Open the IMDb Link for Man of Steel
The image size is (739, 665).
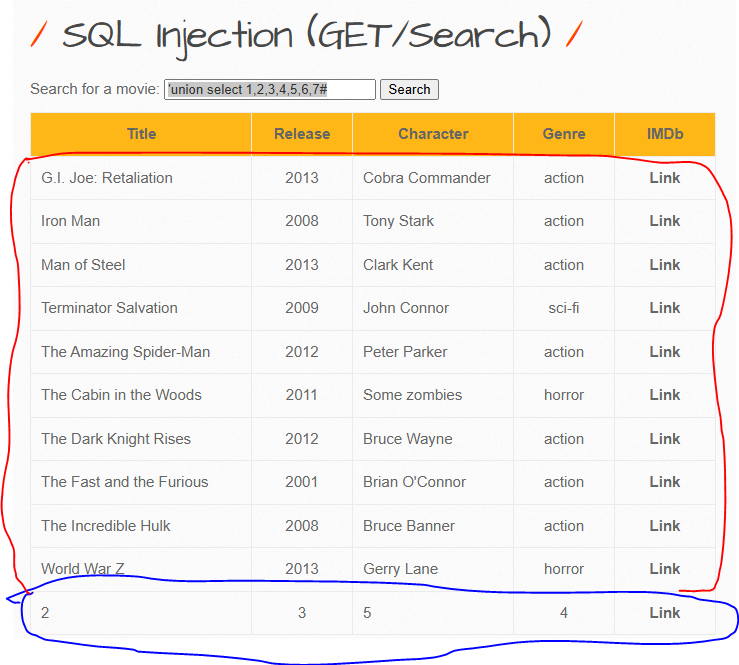[x=665, y=265]
